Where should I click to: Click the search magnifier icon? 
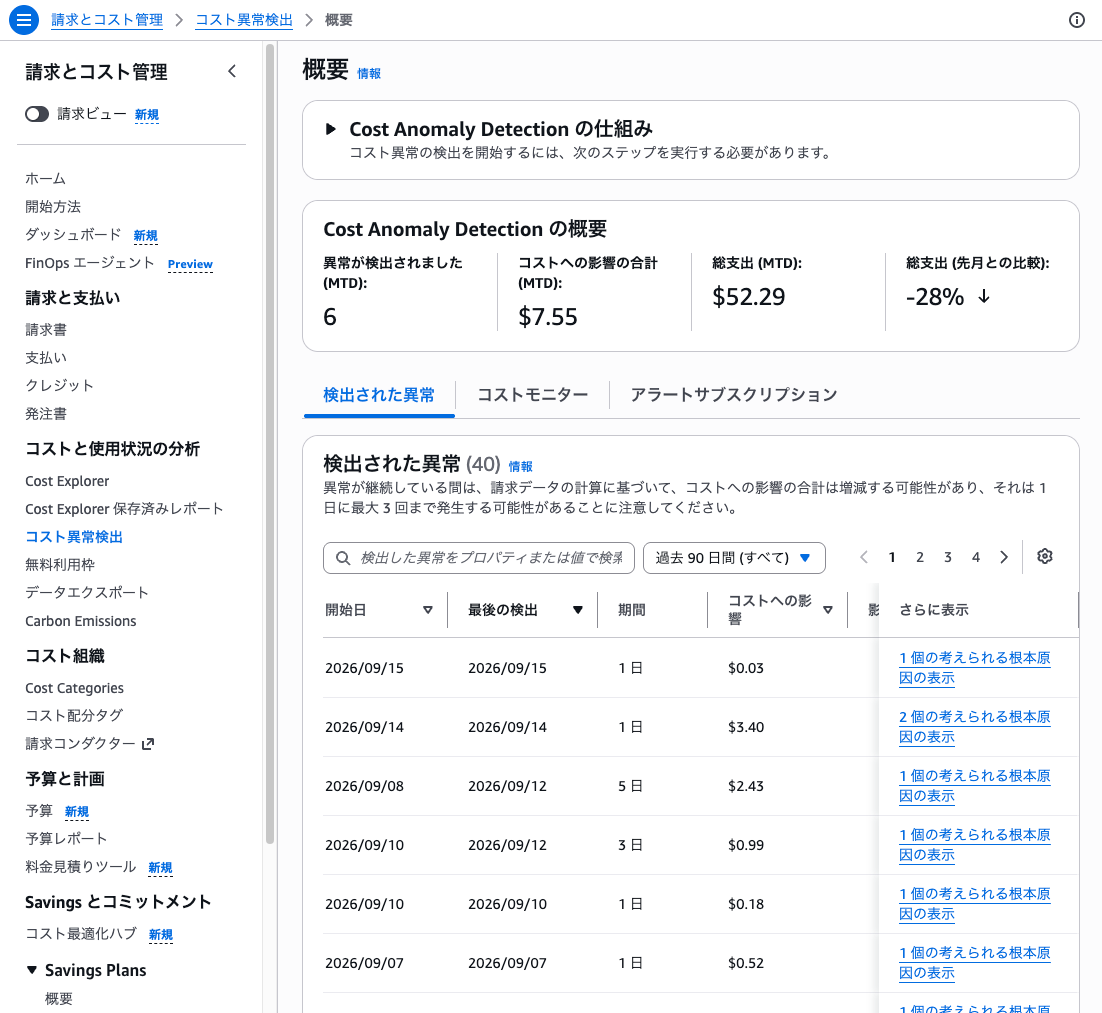coord(343,558)
